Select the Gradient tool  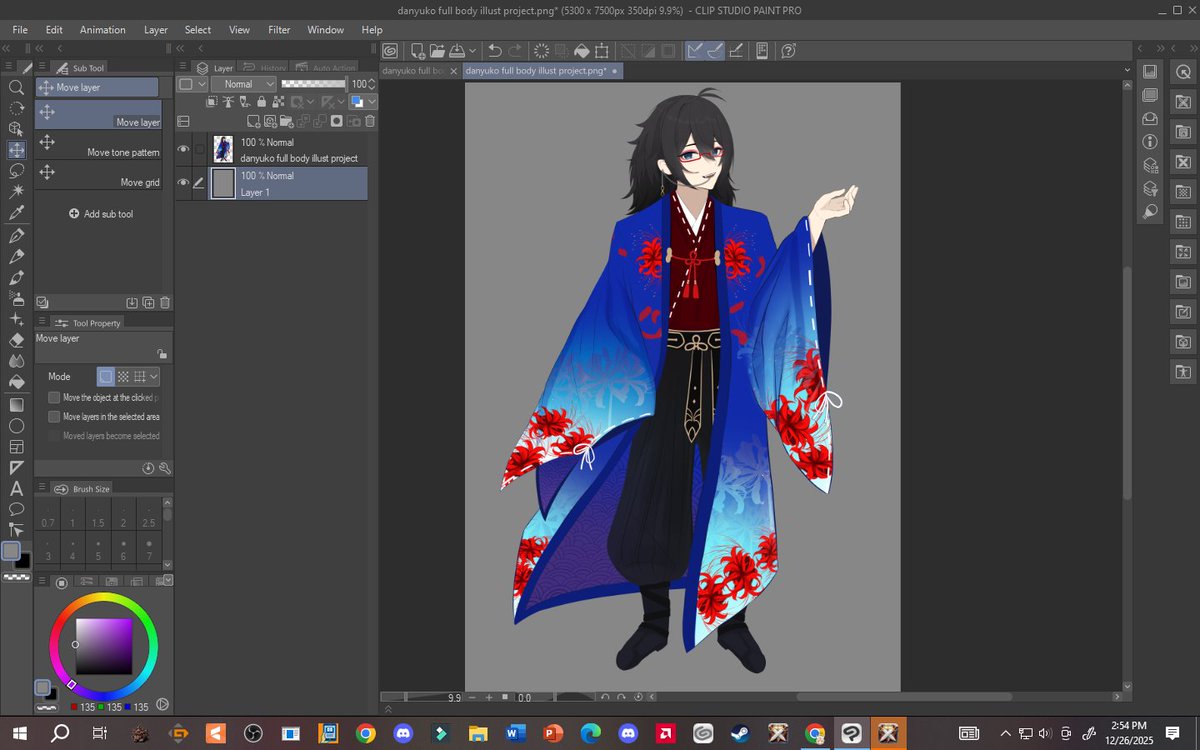[16, 404]
